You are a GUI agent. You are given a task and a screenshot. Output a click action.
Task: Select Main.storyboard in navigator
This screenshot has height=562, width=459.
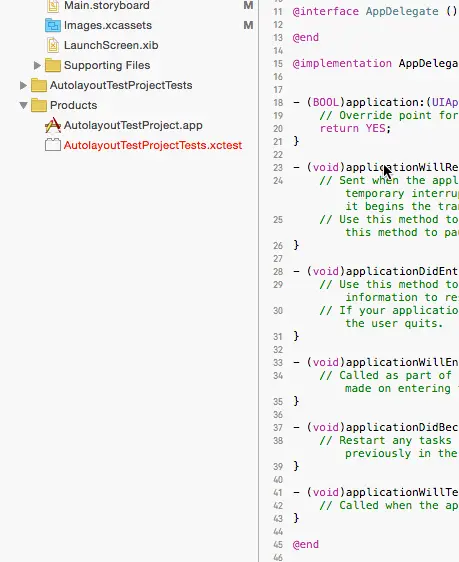(107, 5)
